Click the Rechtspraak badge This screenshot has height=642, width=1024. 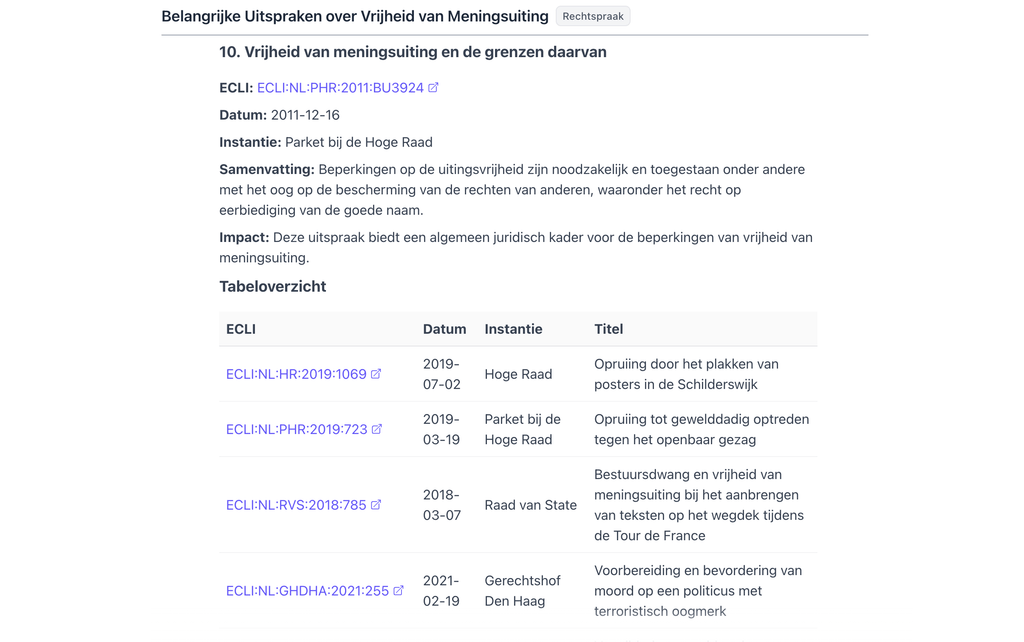point(593,16)
